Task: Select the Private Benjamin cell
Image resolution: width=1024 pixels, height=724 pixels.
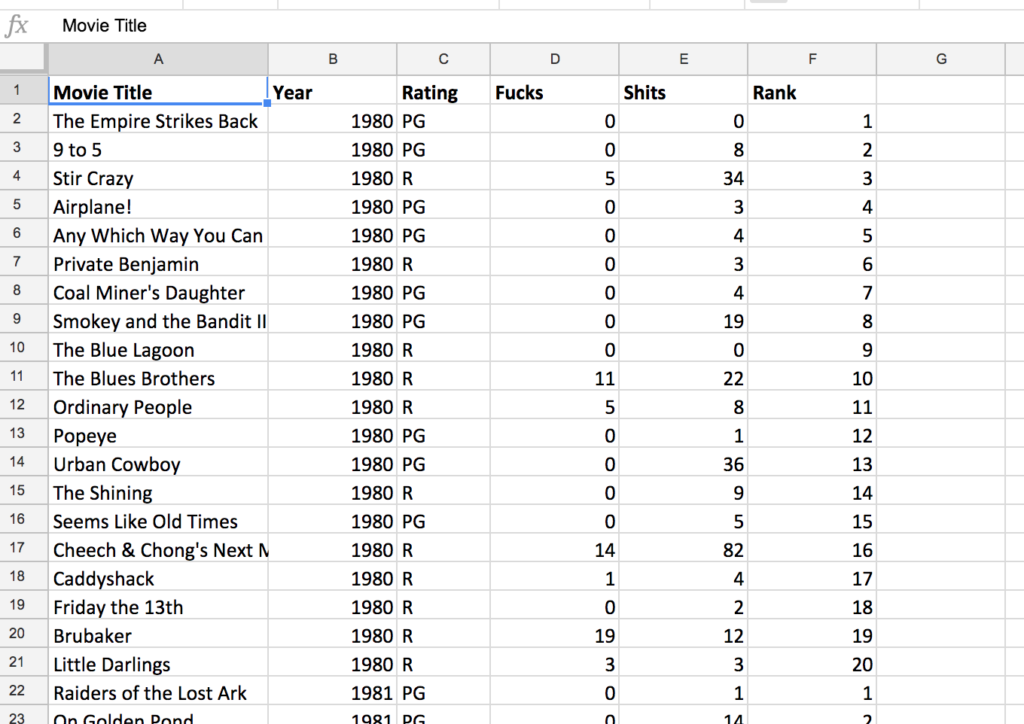Action: pos(158,263)
